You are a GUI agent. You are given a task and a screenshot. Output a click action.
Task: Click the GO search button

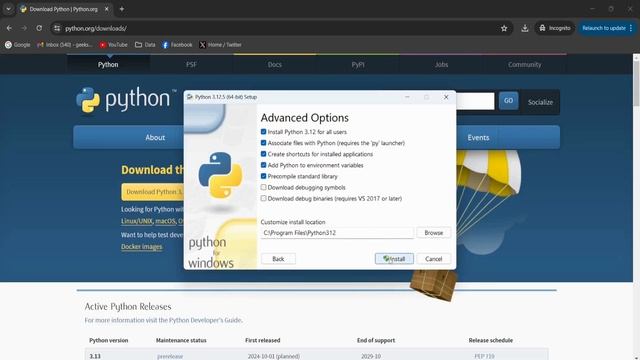click(508, 101)
